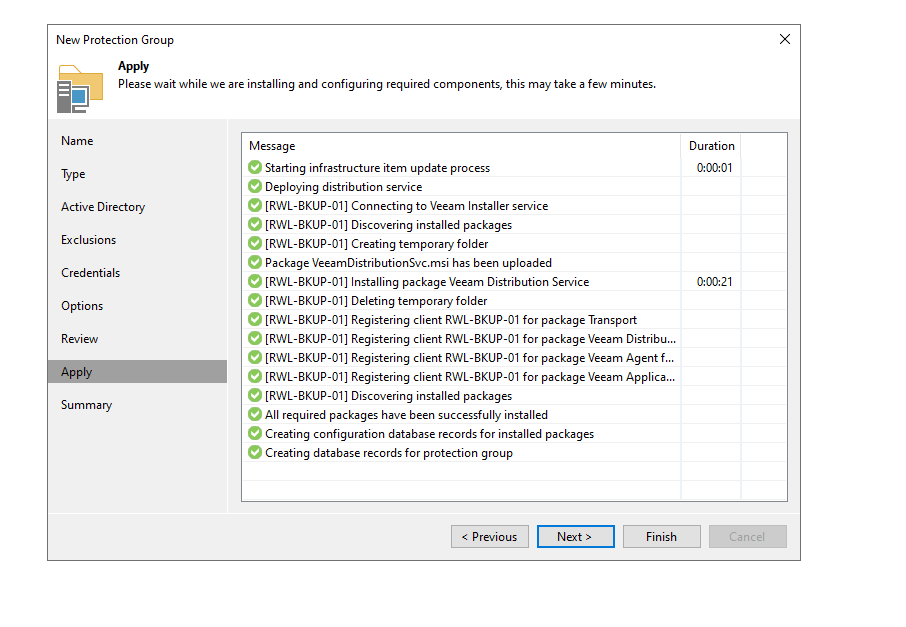Click the Previous button
The height and width of the screenshot is (627, 906).
(x=489, y=537)
